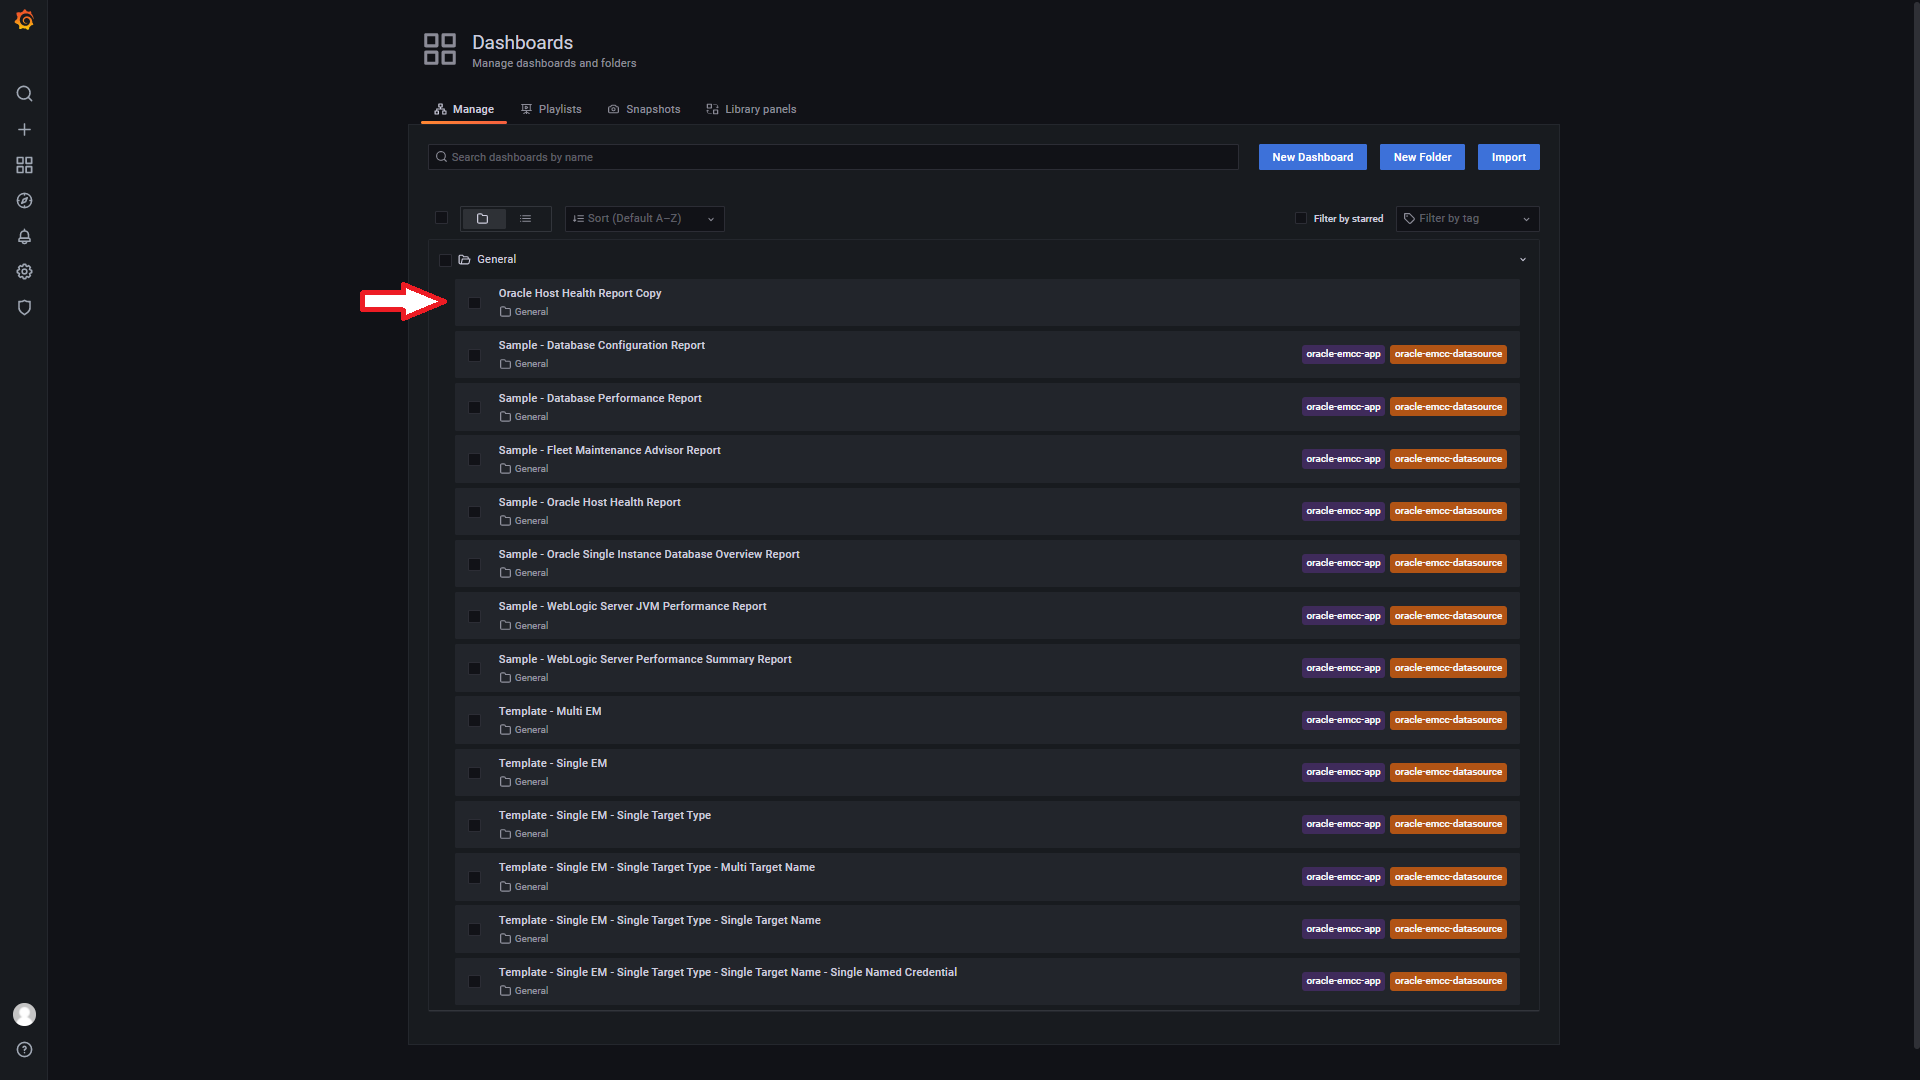This screenshot has height=1080, width=1920.
Task: Enable the Filter by starred checkbox
Action: (1301, 218)
